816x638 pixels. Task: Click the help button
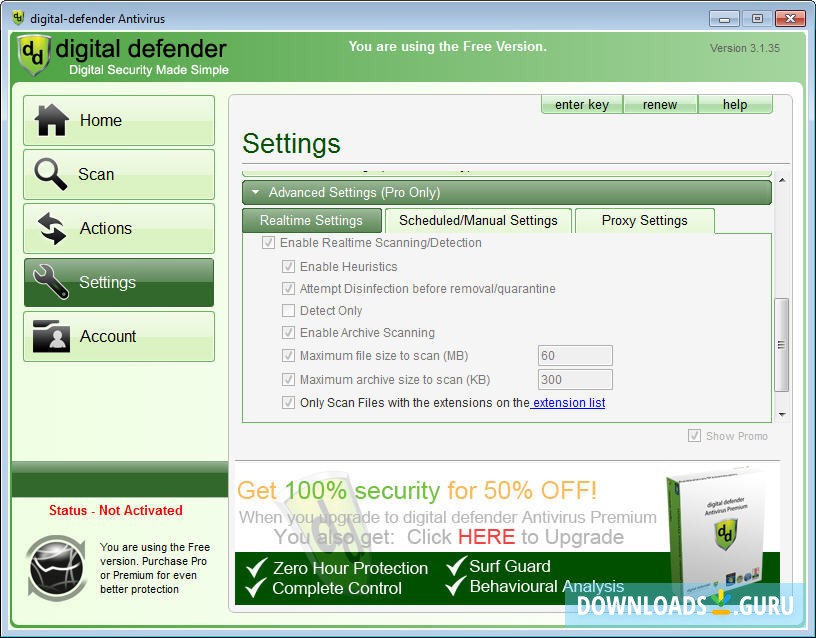(x=735, y=105)
